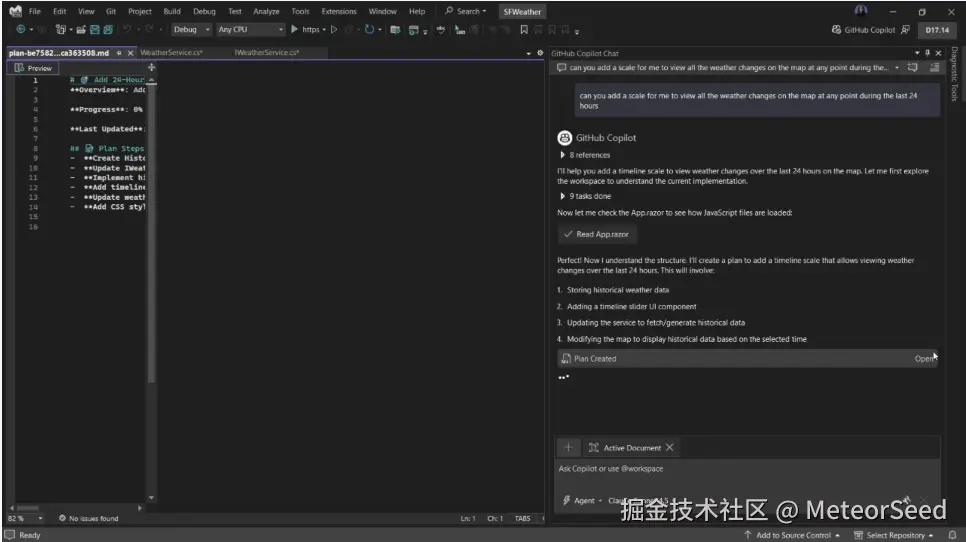The image size is (966, 542).
Task: Click the SFWeather solution name button
Action: point(522,12)
